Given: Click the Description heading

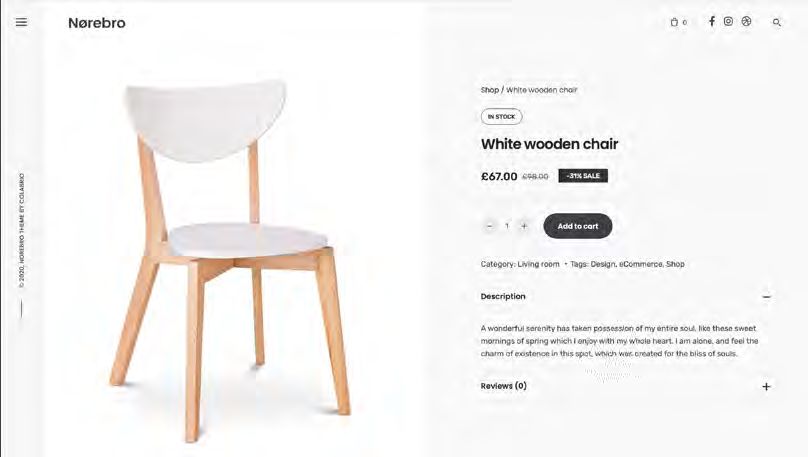Looking at the screenshot, I should pyautogui.click(x=503, y=296).
